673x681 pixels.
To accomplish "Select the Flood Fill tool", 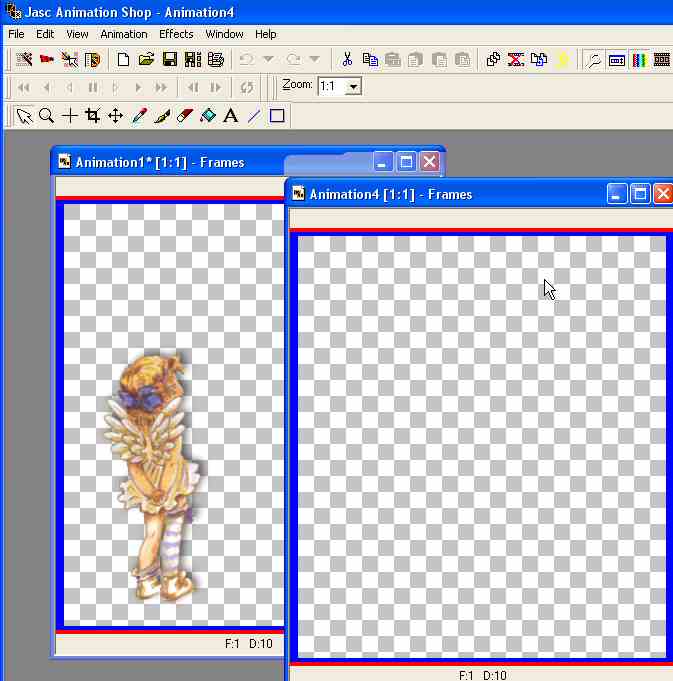I will pos(208,116).
